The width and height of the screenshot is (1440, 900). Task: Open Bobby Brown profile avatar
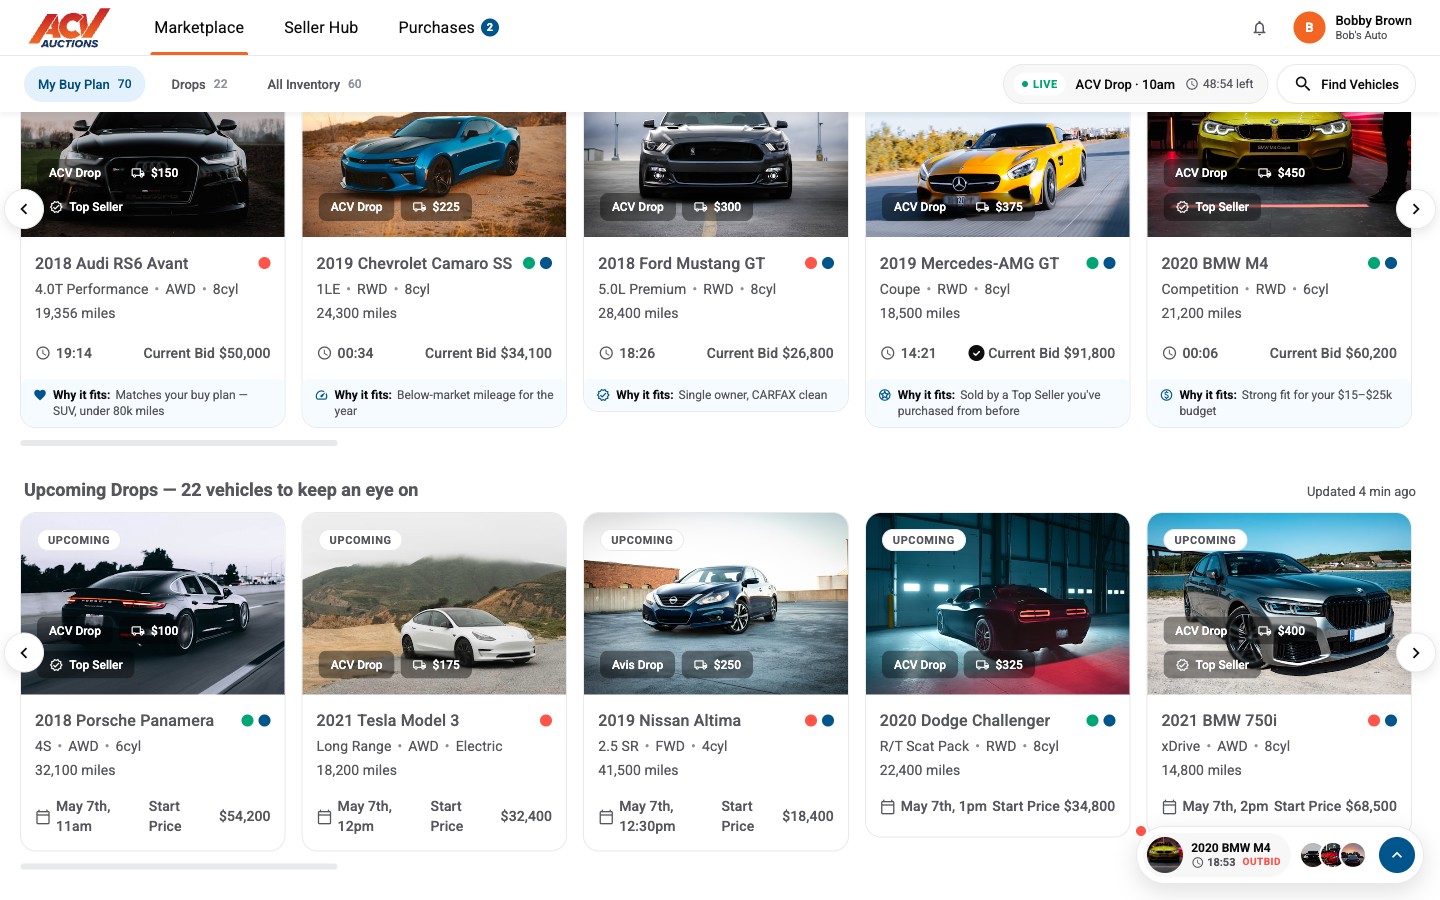(1309, 28)
